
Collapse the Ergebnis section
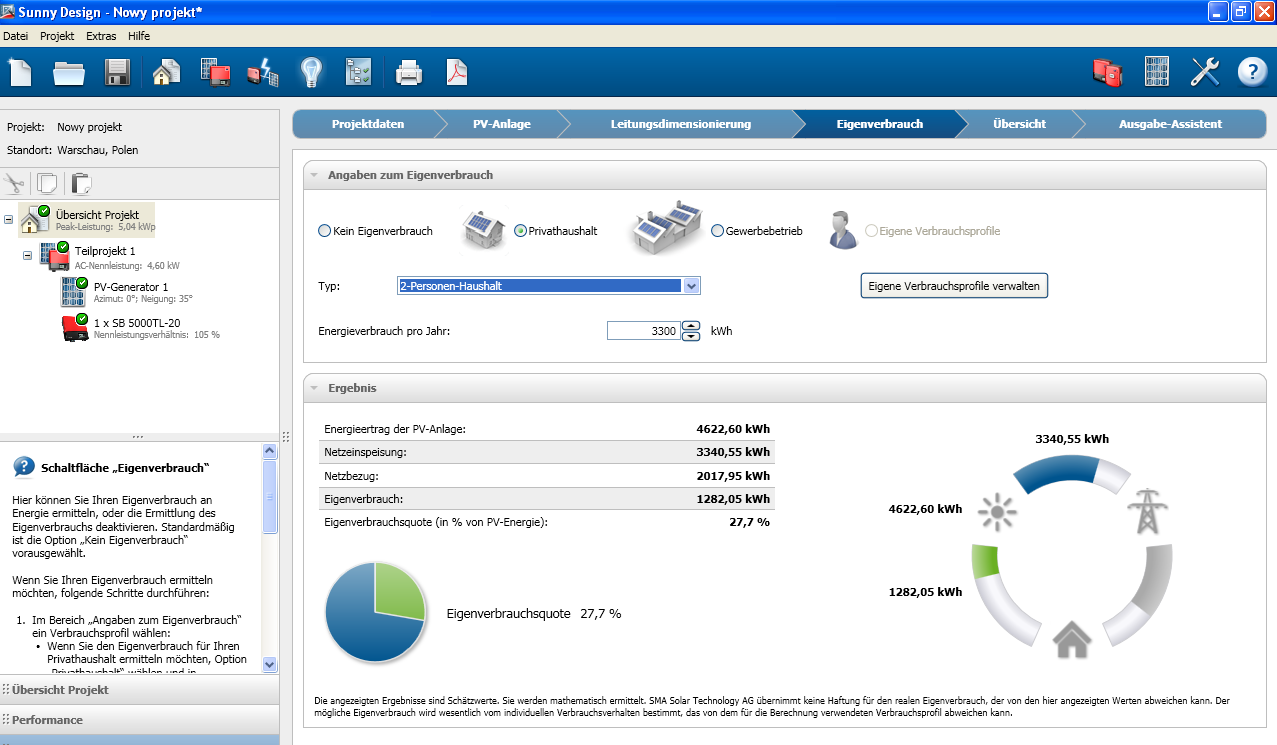click(313, 388)
